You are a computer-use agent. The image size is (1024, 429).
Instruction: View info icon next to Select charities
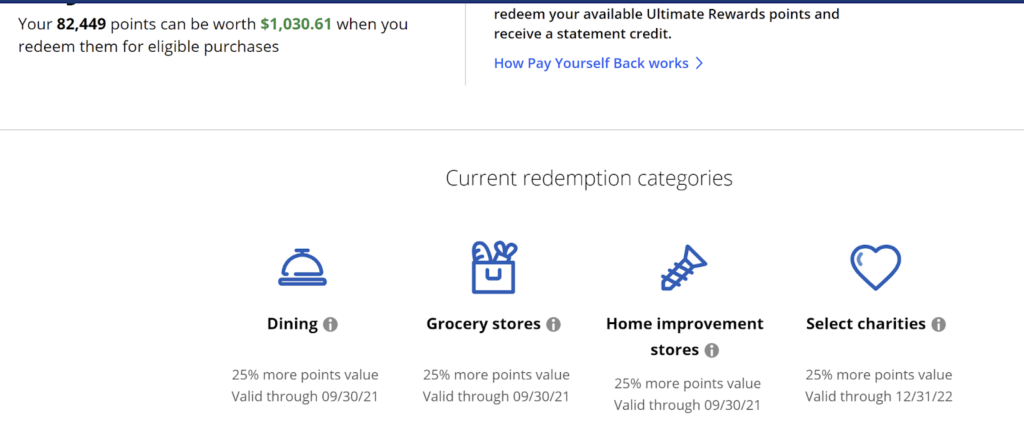pyautogui.click(x=939, y=324)
